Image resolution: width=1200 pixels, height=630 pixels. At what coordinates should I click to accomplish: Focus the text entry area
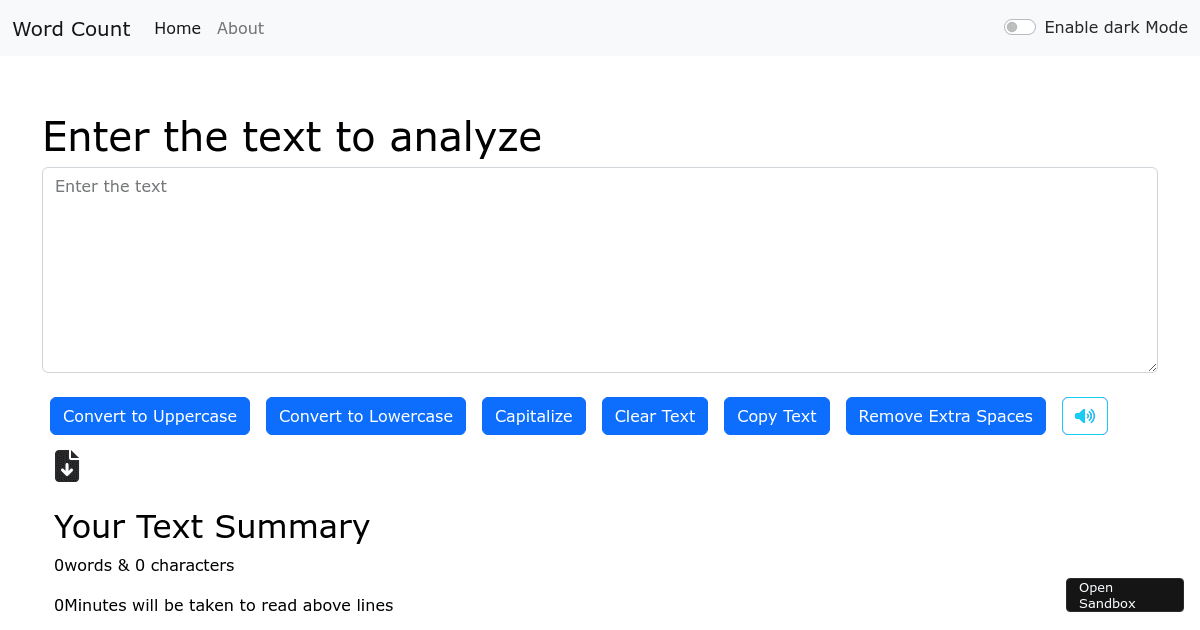click(x=600, y=270)
